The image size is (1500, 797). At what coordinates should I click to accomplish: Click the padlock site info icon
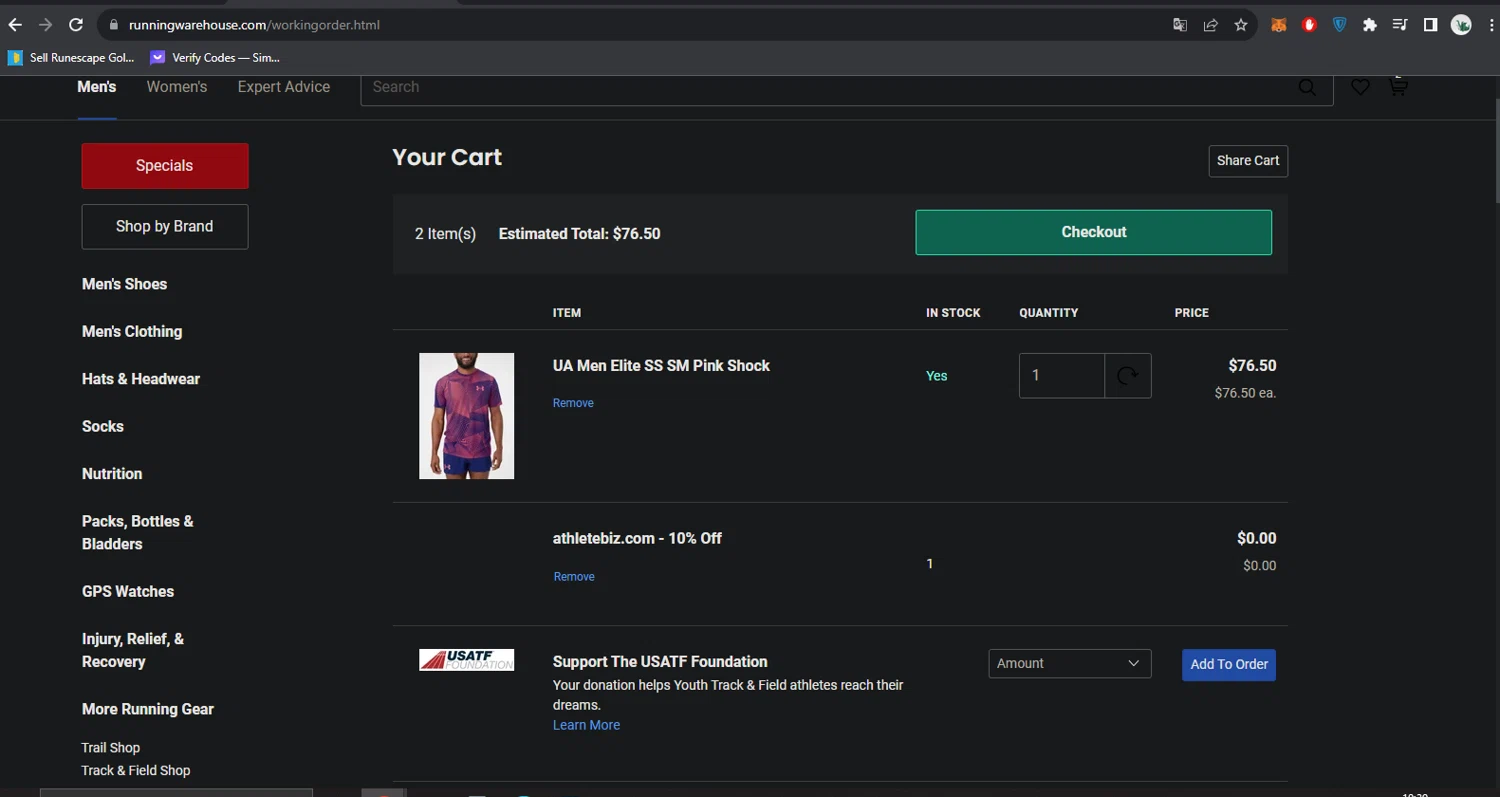113,25
